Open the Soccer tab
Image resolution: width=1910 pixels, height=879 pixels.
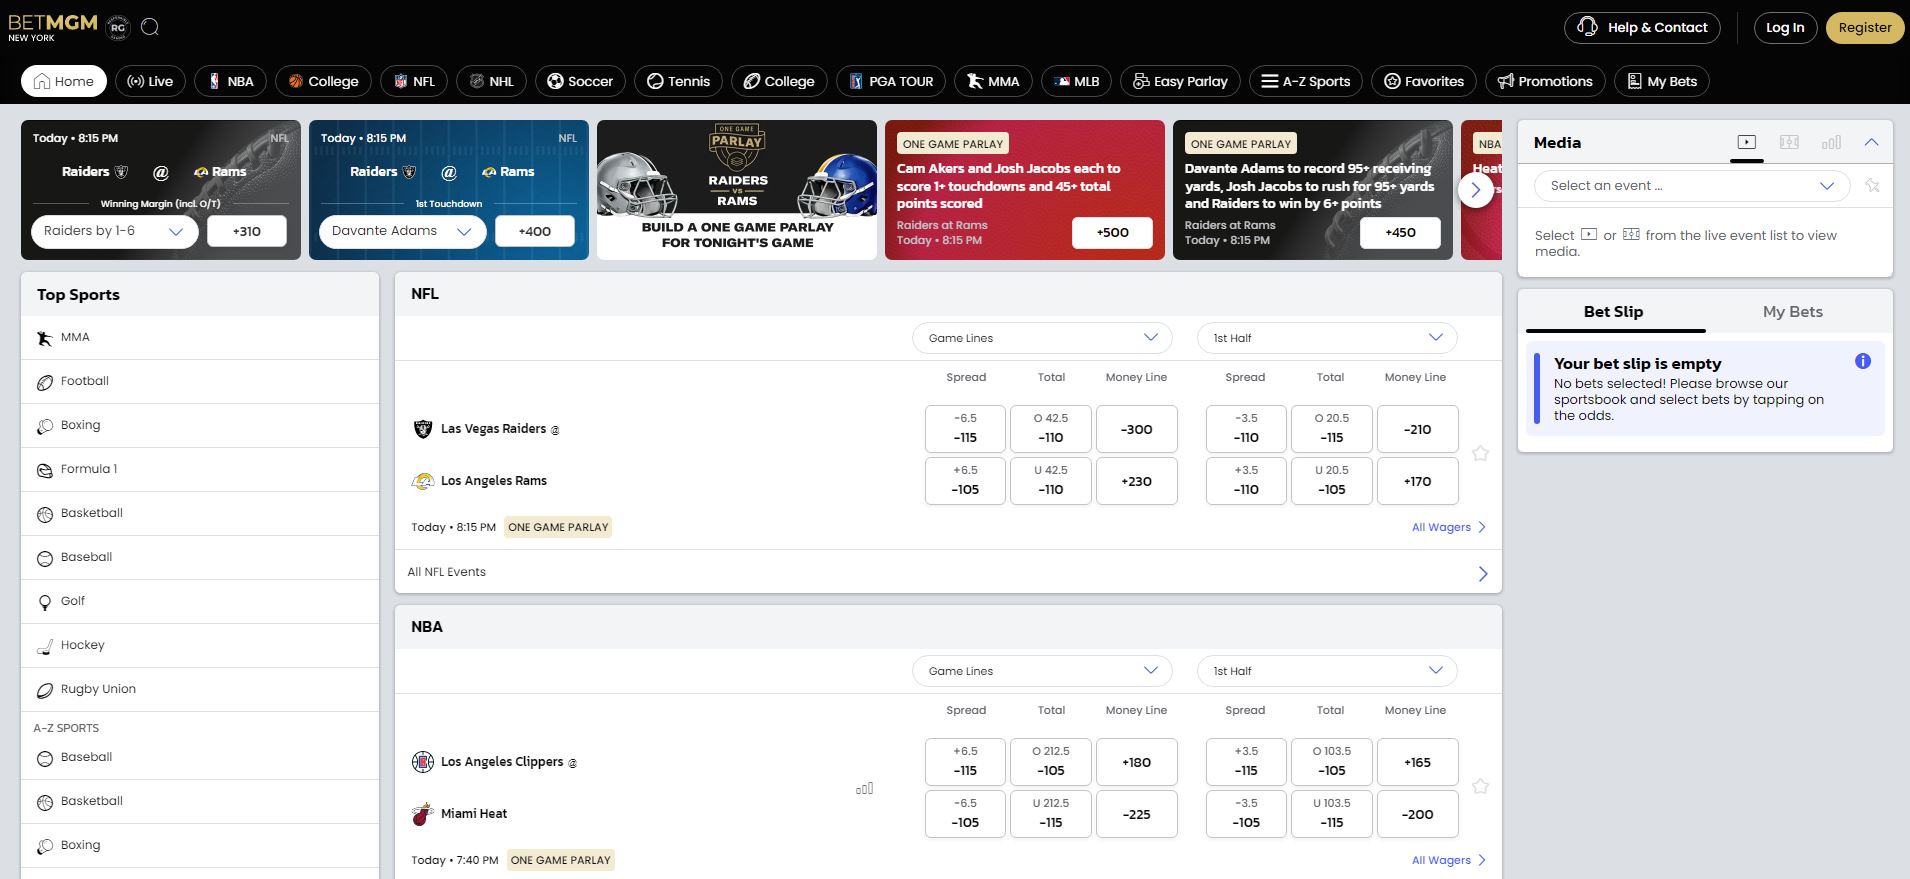(x=581, y=82)
